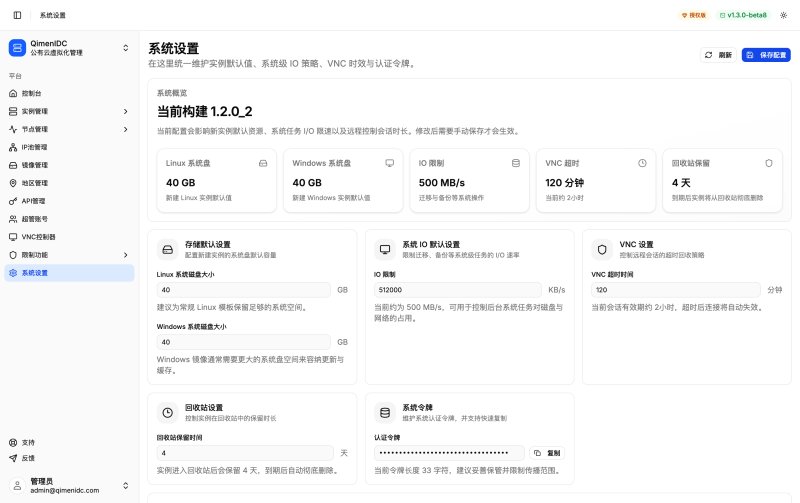Click the IP池管理 network icon
Screen dimensions: 800x503
coord(13,147)
